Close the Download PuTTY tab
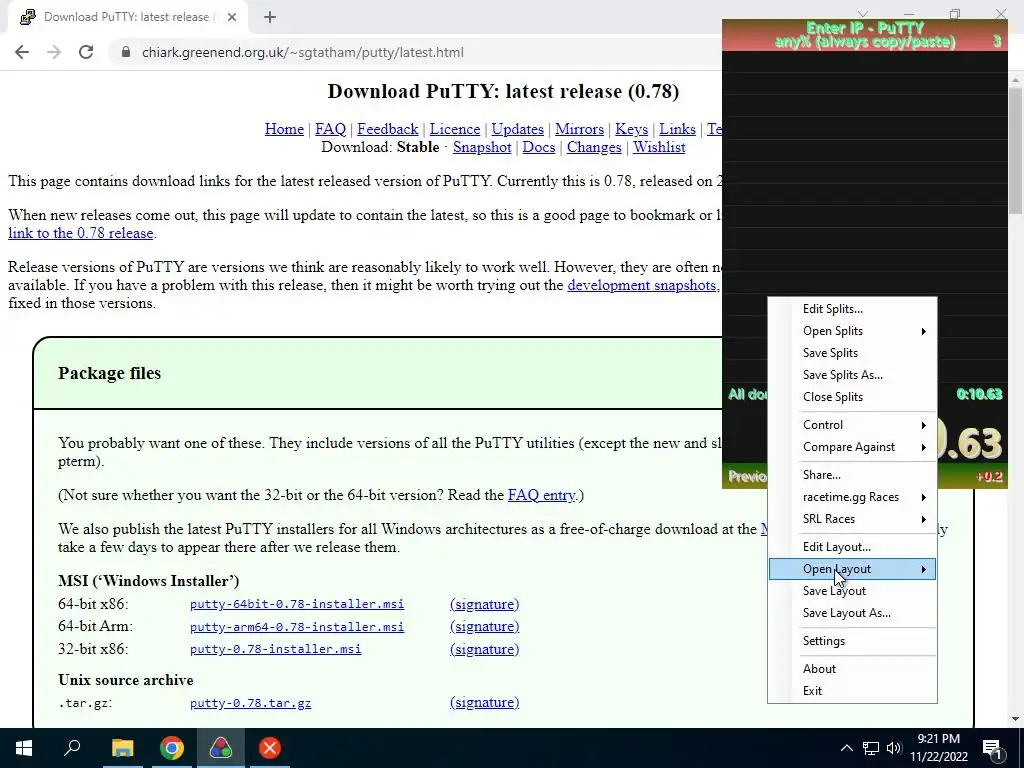 click(232, 17)
